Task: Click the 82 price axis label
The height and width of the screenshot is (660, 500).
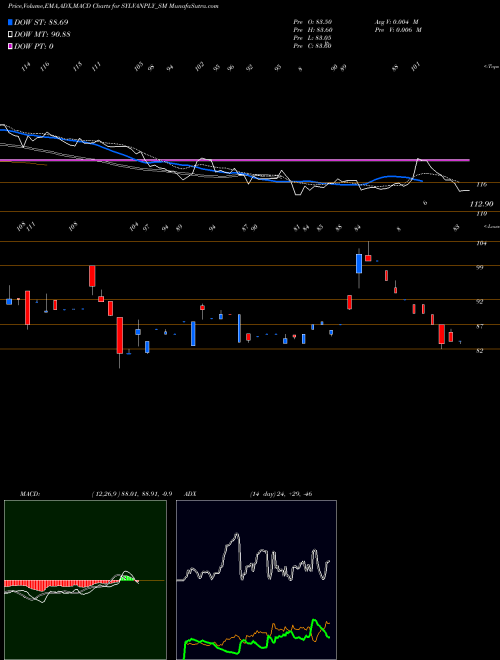Action: point(480,351)
